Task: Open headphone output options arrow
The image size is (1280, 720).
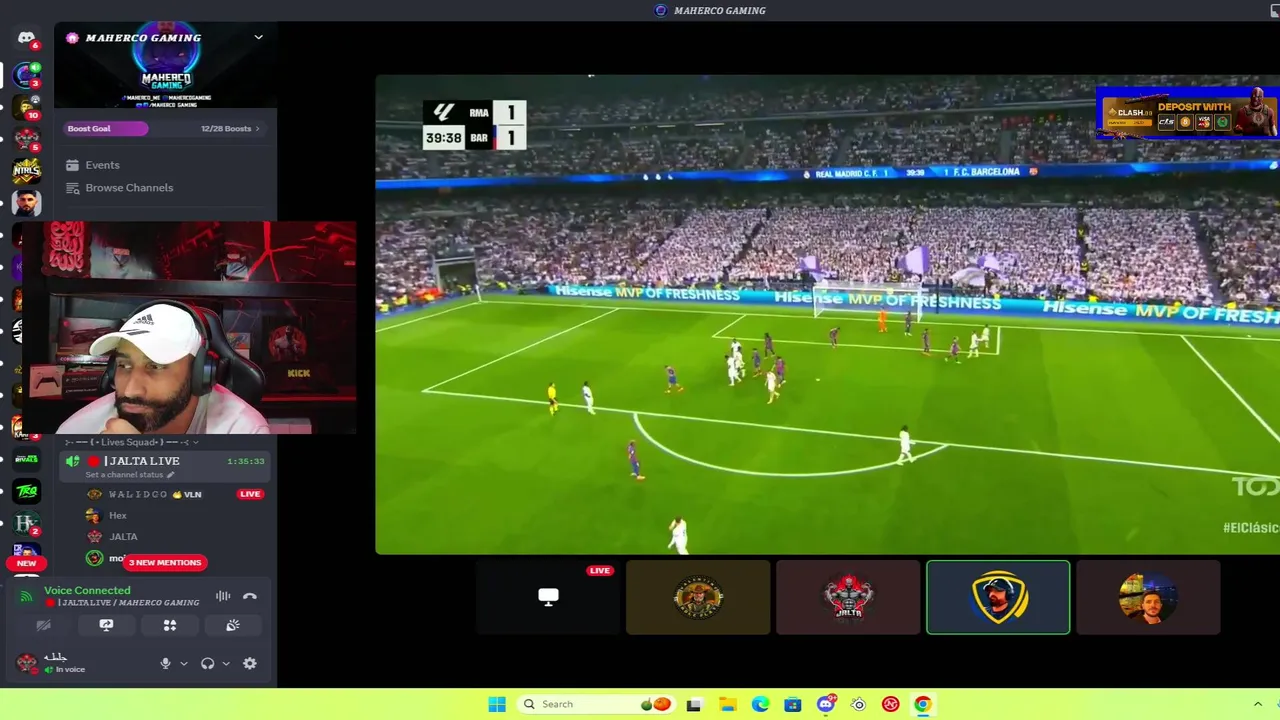Action: click(x=226, y=663)
